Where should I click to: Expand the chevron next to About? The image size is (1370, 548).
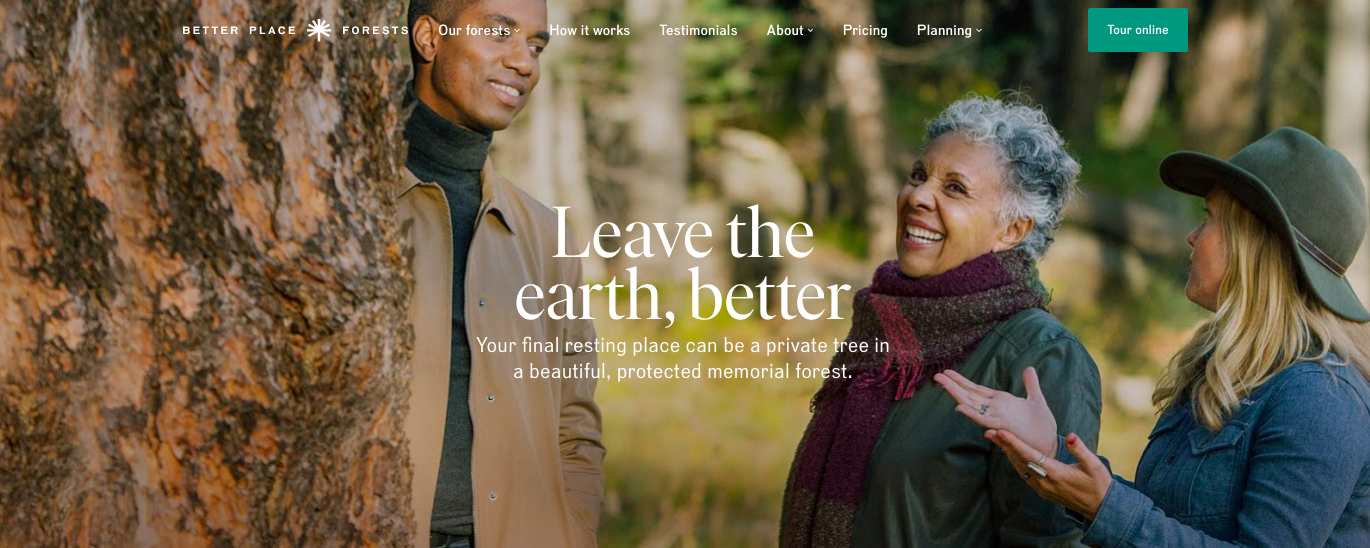coord(810,30)
